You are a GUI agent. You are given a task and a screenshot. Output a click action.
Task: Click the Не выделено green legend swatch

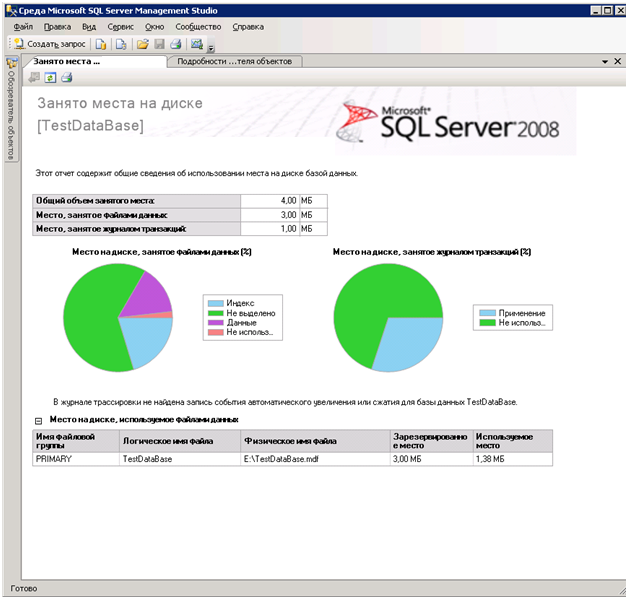point(215,313)
